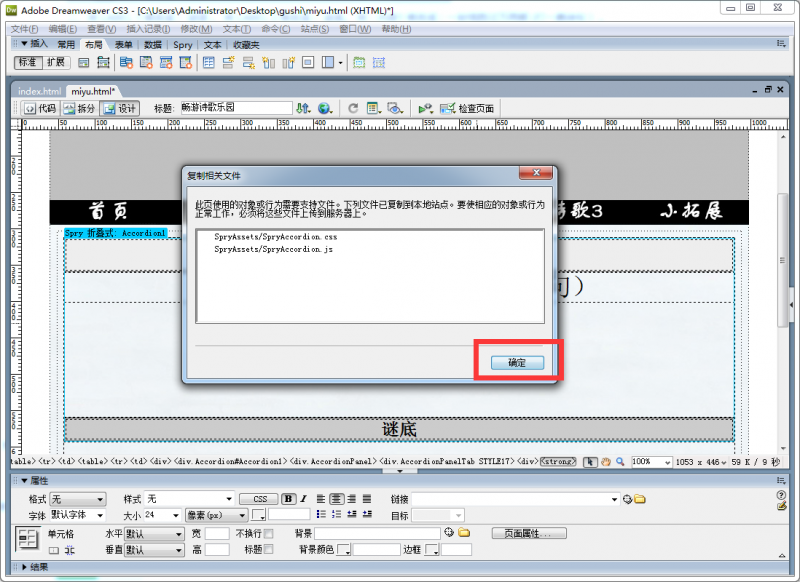
Task: Click the Spry Tabbed Panels icon
Action: pos(146,63)
